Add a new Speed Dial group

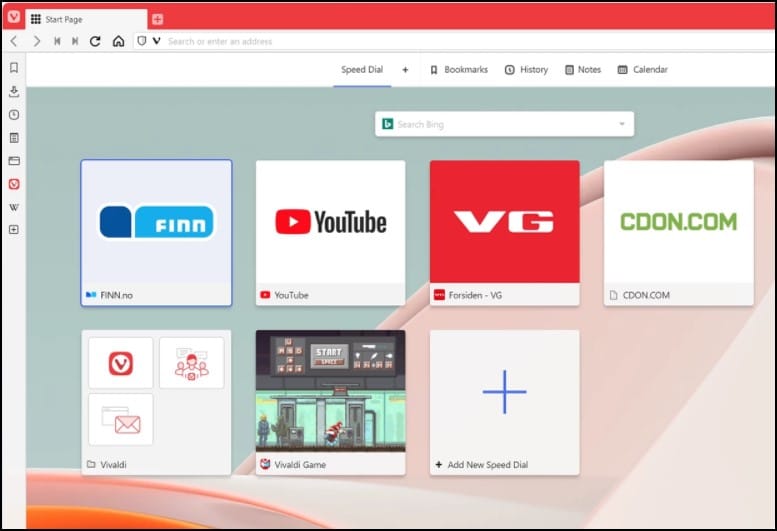(405, 70)
